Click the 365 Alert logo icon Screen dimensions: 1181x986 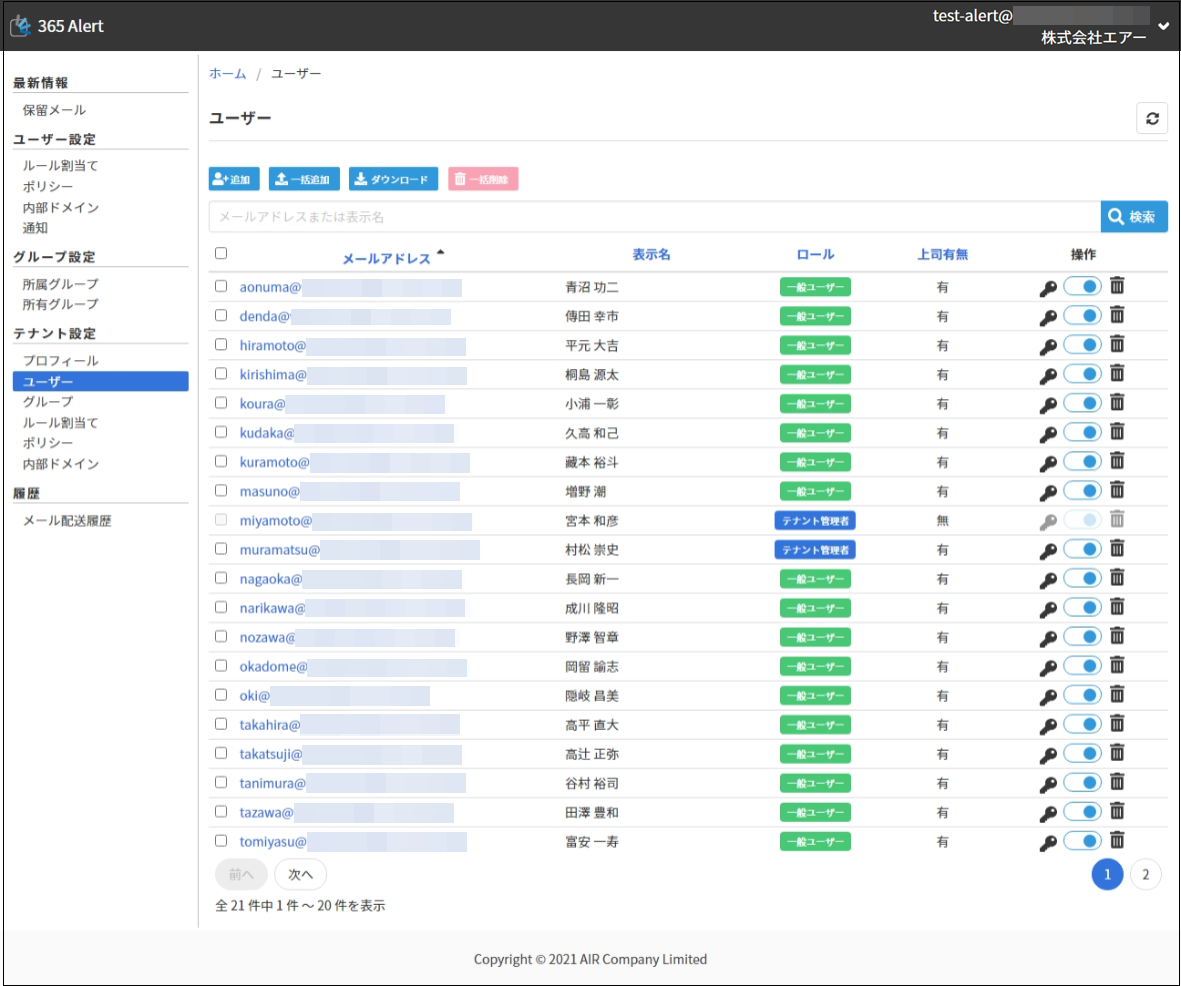[20, 26]
